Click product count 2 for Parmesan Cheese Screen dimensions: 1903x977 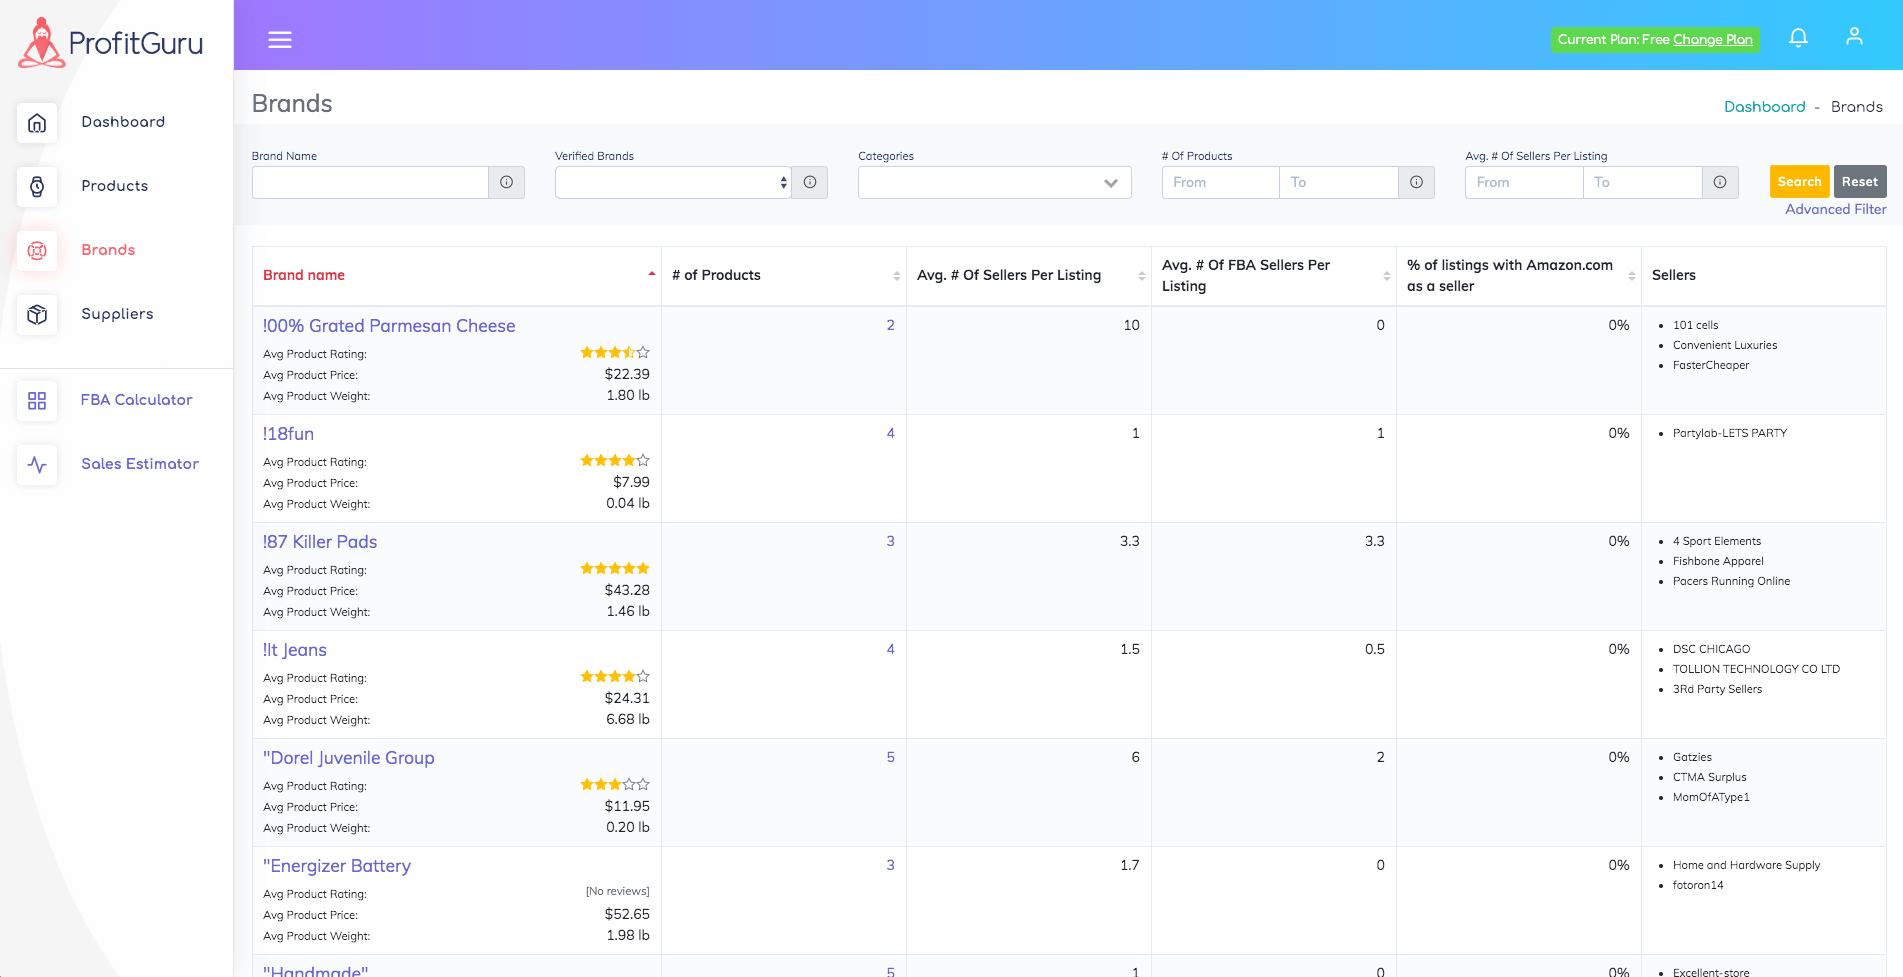[891, 325]
